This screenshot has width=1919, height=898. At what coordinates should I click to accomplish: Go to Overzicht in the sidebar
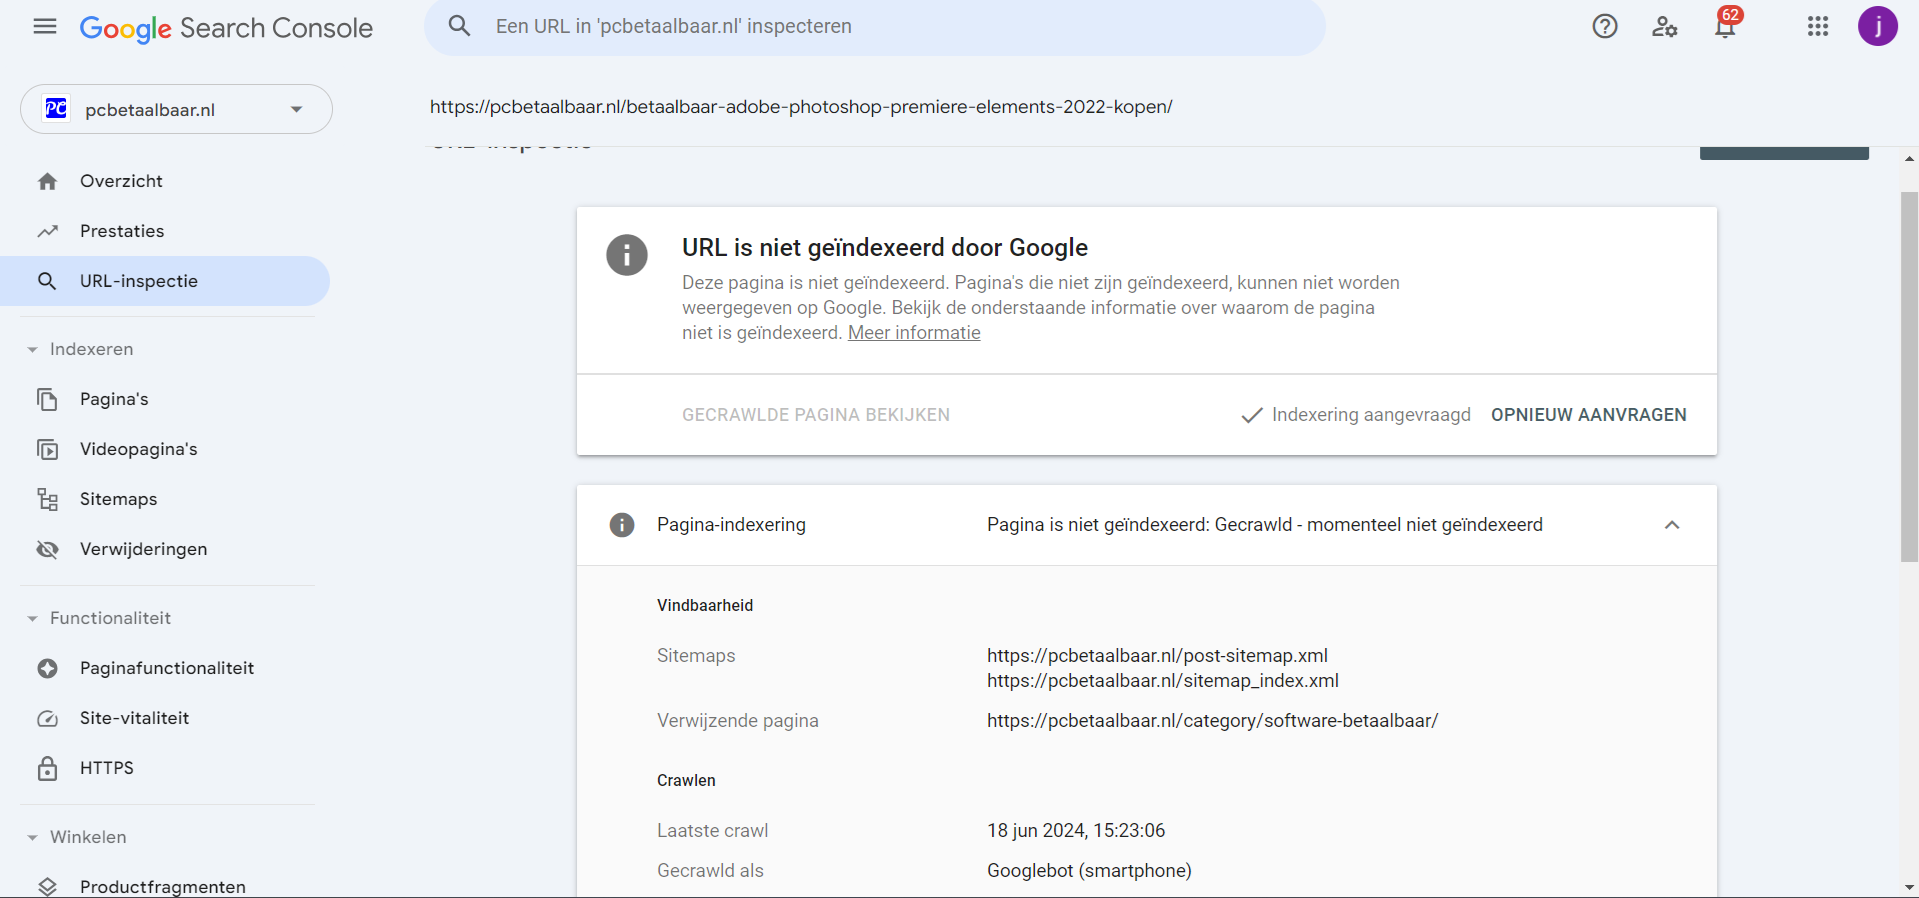165,181
